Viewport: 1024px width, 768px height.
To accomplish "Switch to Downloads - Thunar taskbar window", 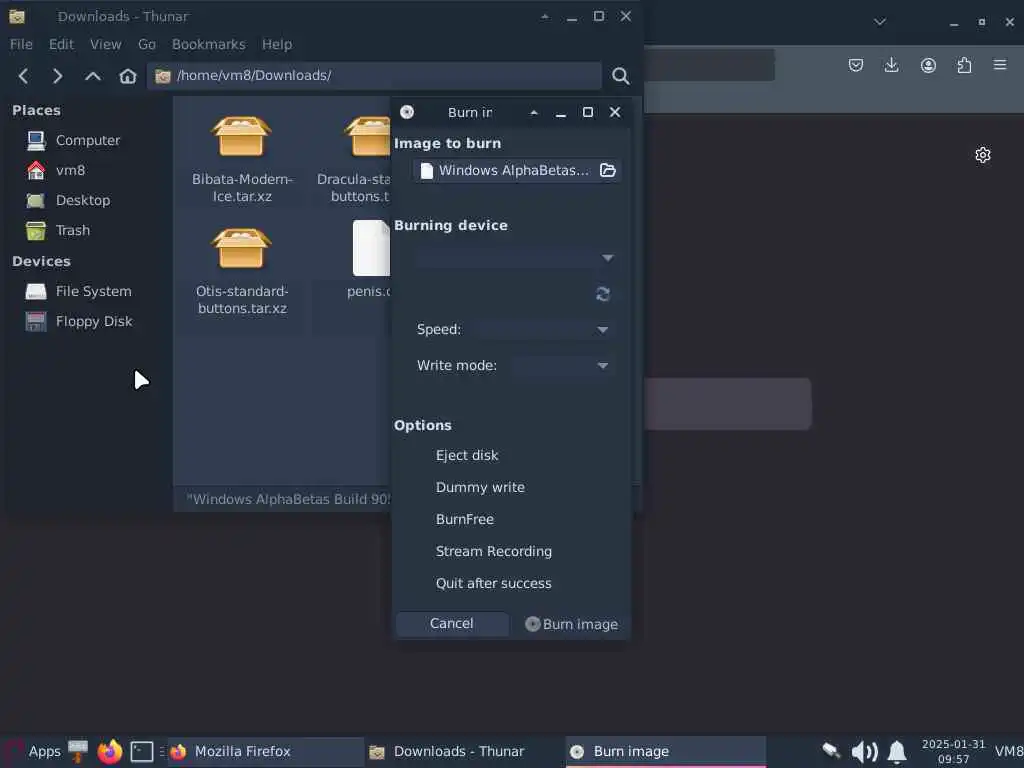I will point(462,752).
